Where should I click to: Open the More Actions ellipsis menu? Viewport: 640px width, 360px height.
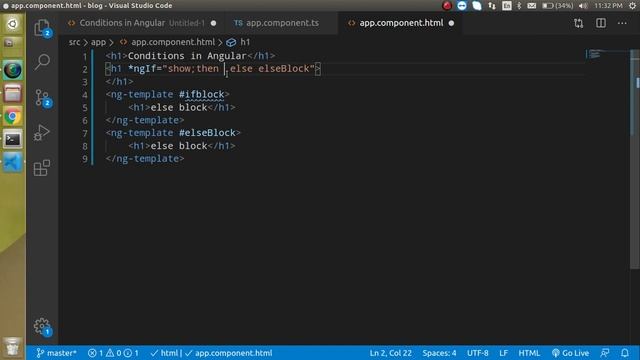pyautogui.click(x=622, y=23)
